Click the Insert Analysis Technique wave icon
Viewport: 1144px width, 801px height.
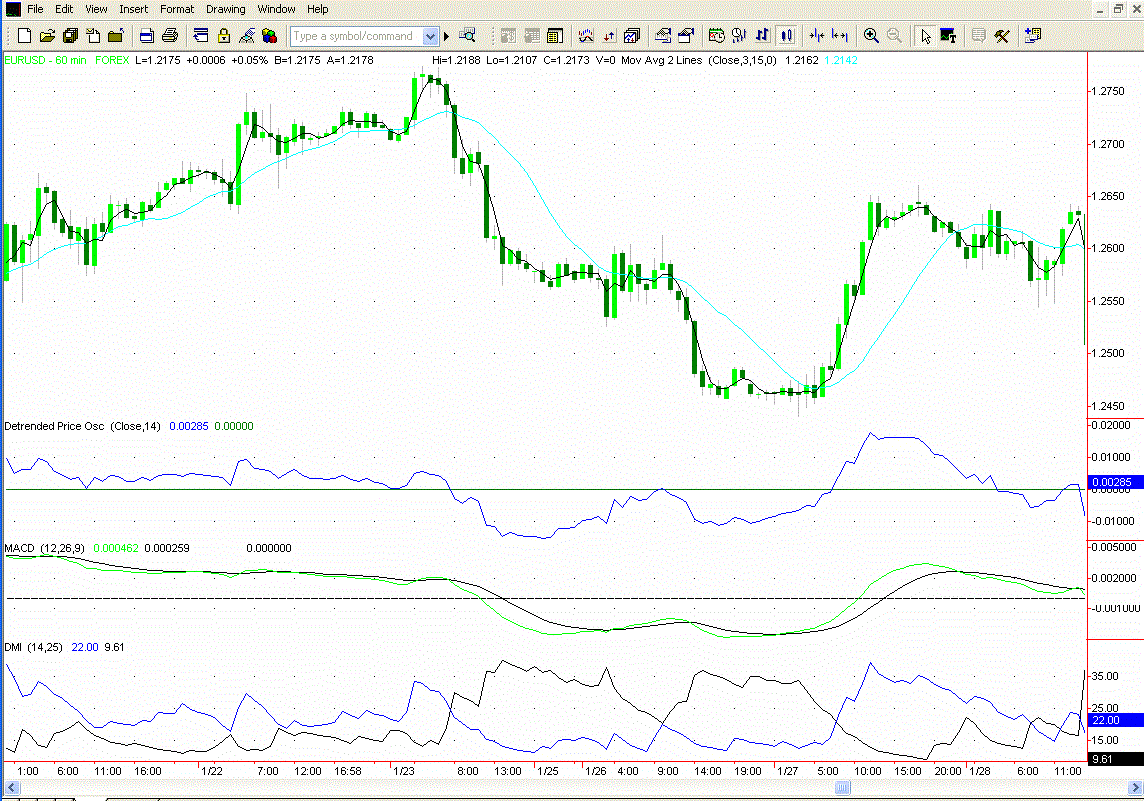[586, 35]
